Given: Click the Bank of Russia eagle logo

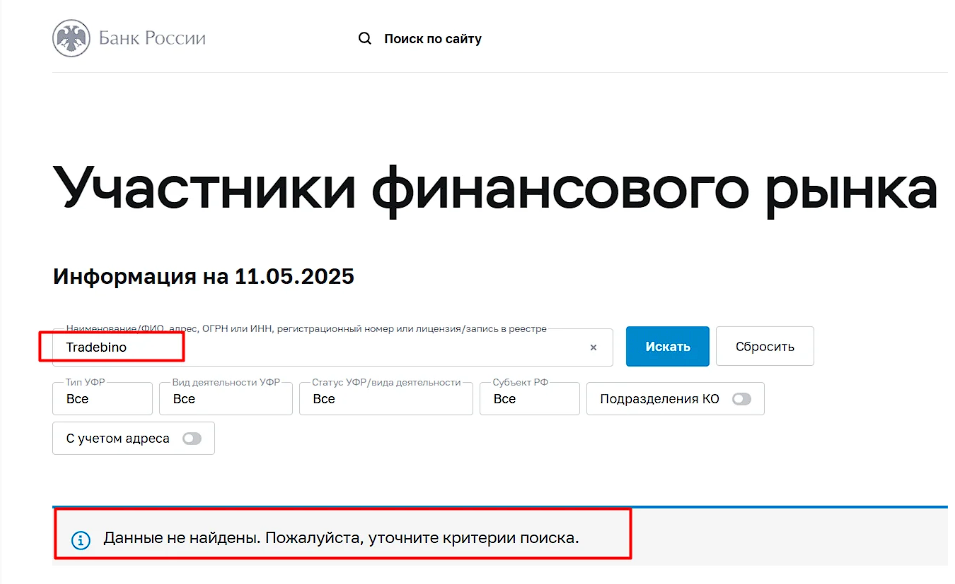Looking at the screenshot, I should click(x=71, y=38).
